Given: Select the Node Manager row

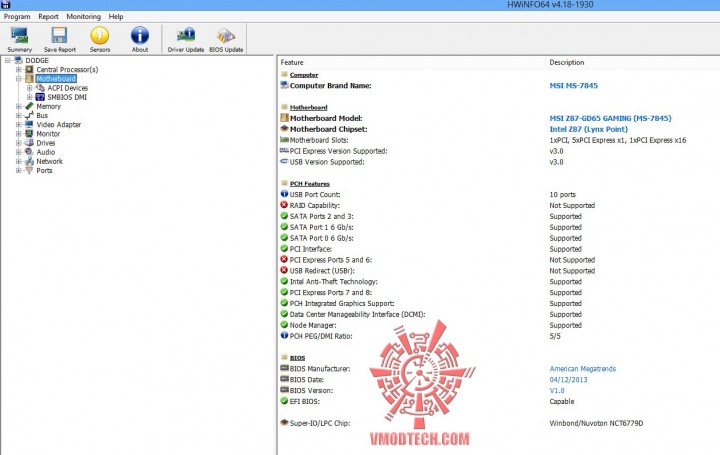Looking at the screenshot, I should (x=499, y=325).
